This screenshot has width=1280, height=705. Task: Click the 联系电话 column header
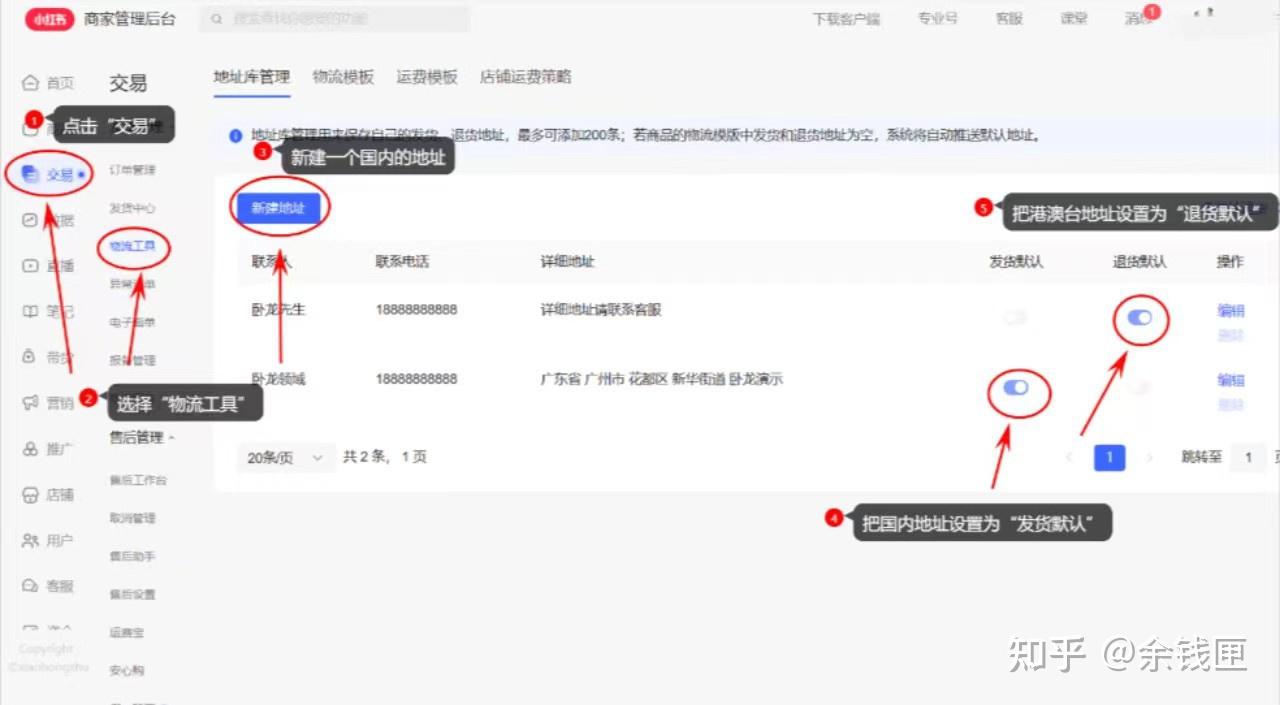[402, 262]
